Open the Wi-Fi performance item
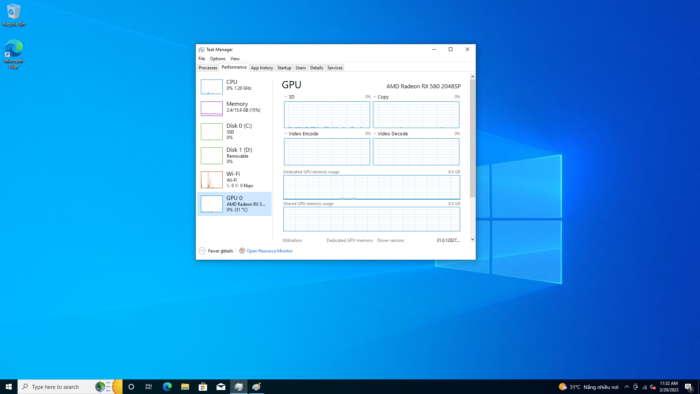This screenshot has height=394, width=700. pos(234,180)
